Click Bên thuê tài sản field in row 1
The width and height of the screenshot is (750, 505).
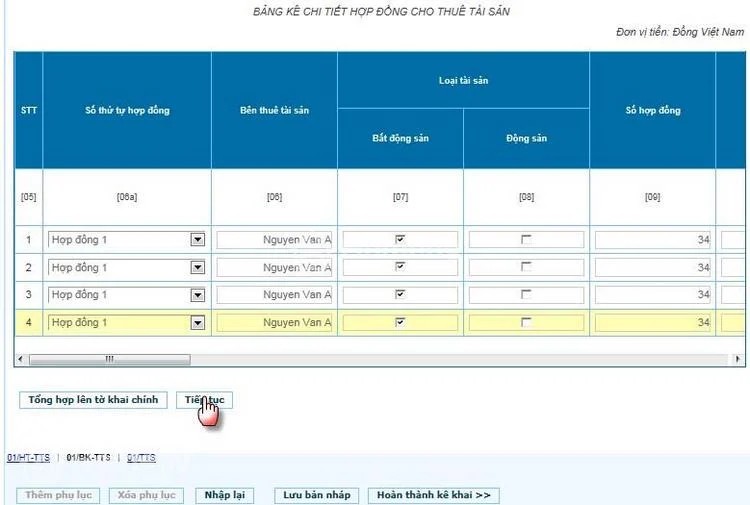coord(275,240)
